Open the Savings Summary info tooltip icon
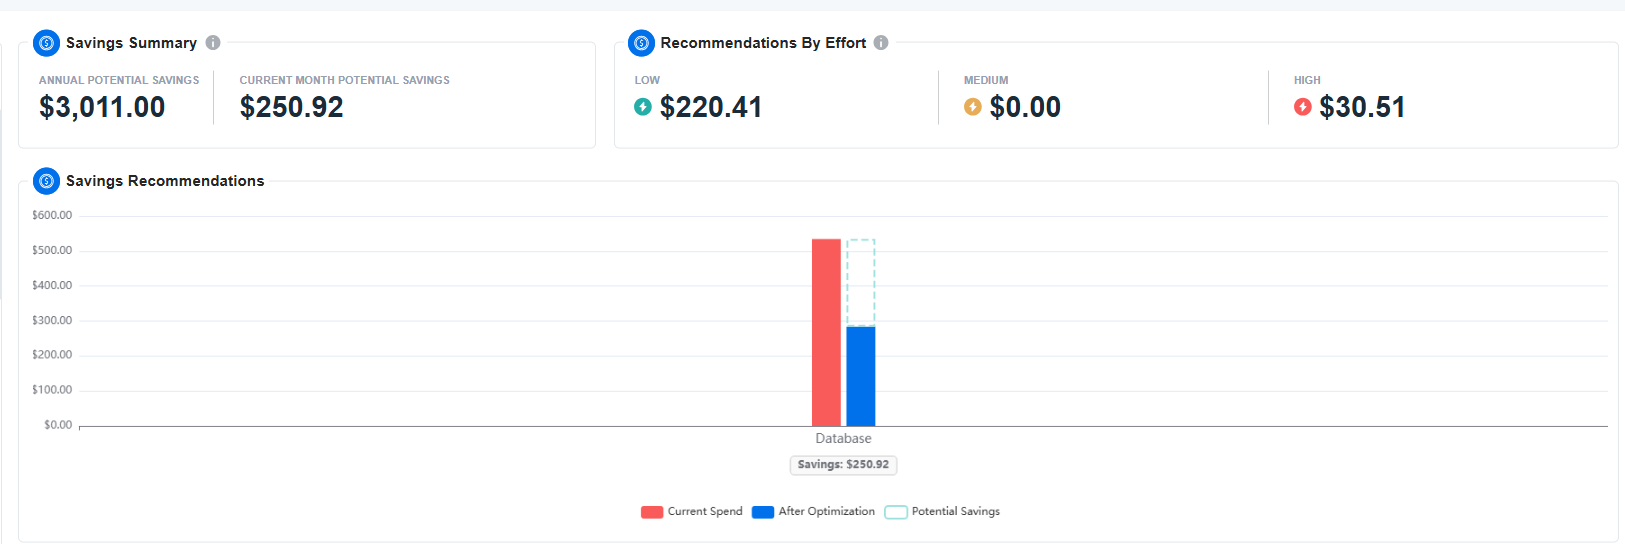Viewport: 1625px width, 544px height. [213, 43]
